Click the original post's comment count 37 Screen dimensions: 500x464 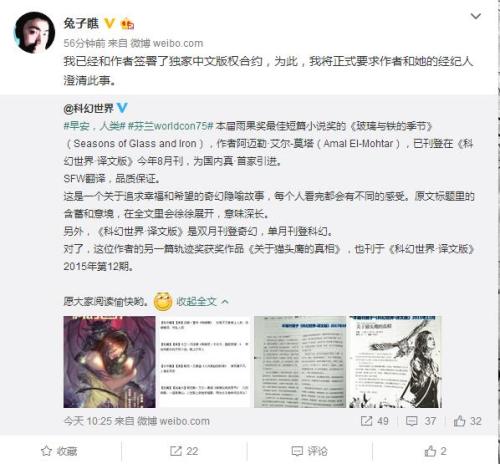[421, 421]
